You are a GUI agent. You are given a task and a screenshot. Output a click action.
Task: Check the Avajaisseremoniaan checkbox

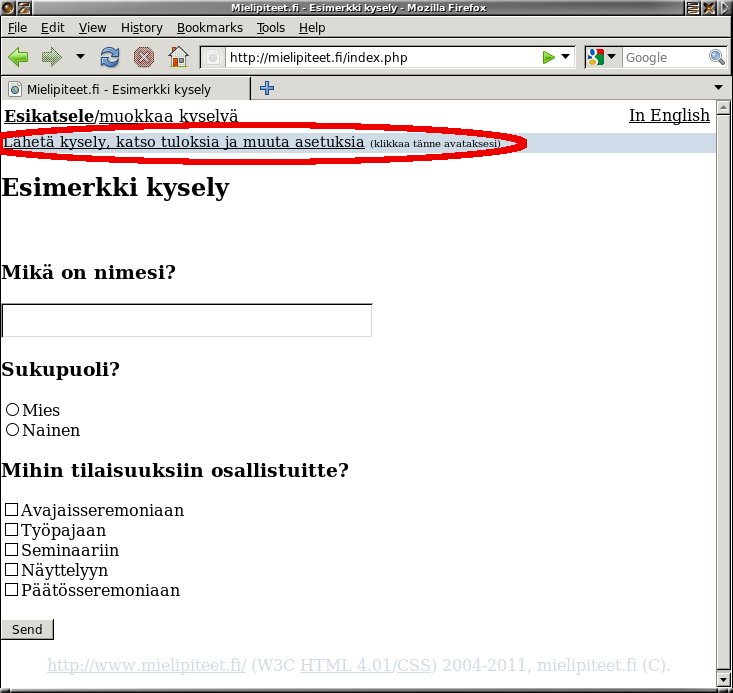[11, 509]
